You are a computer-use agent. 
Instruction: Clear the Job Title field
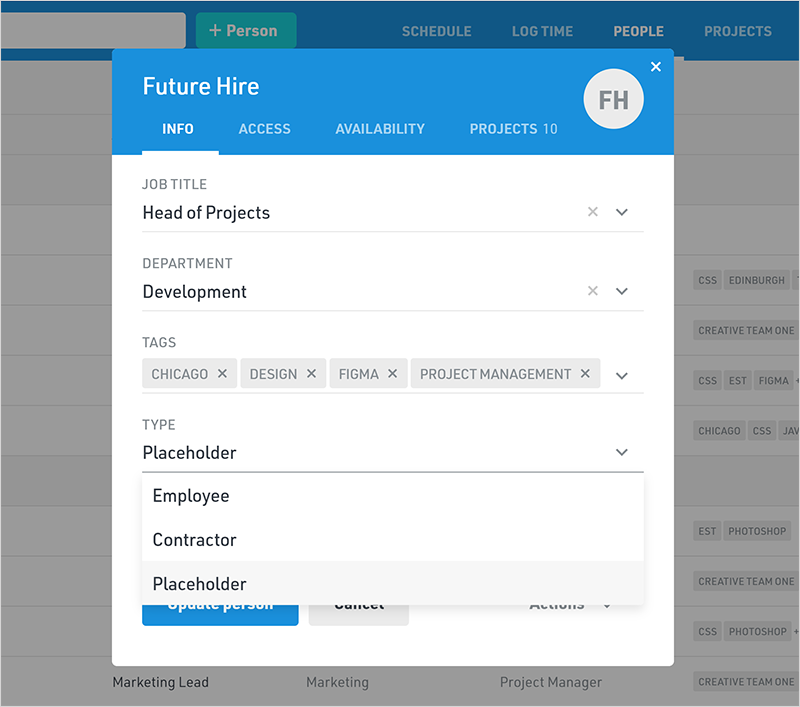click(593, 212)
